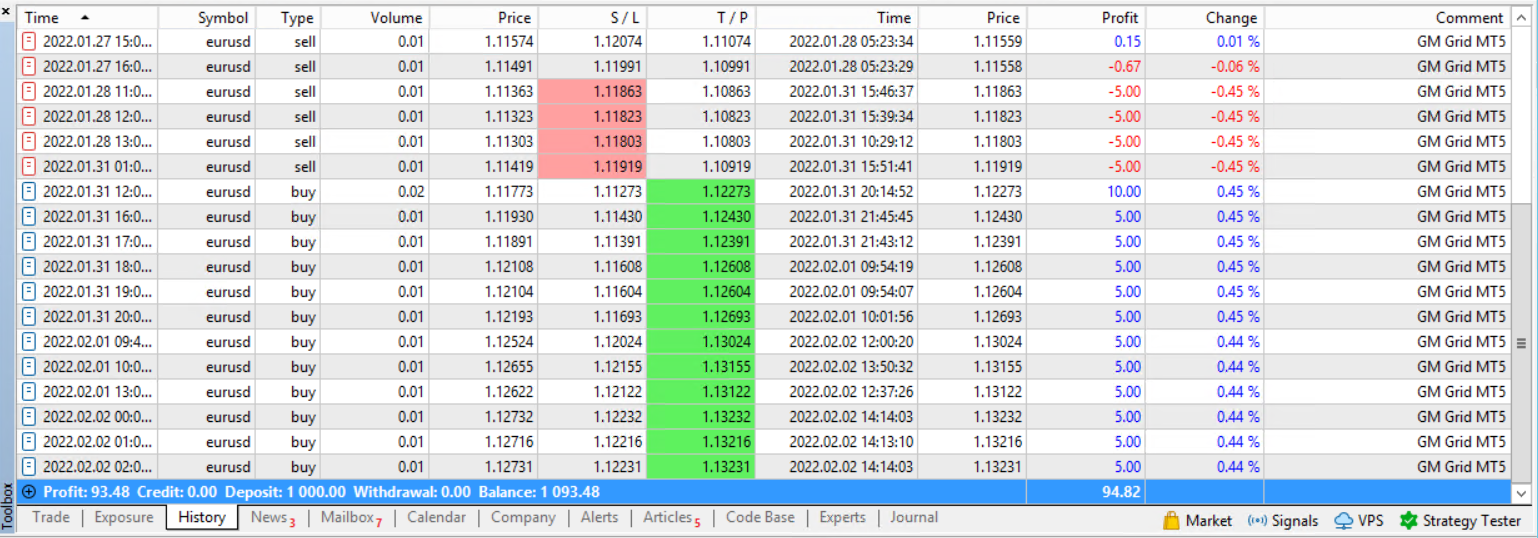
Task: Click the T / P column header
Action: pyautogui.click(x=701, y=18)
